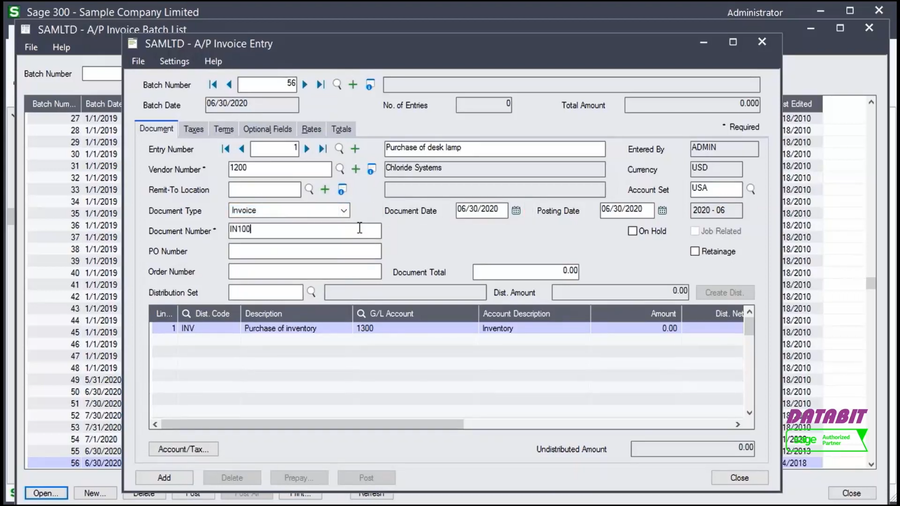The width and height of the screenshot is (900, 506).
Task: Click G/L Account column finder icon
Action: pos(361,314)
